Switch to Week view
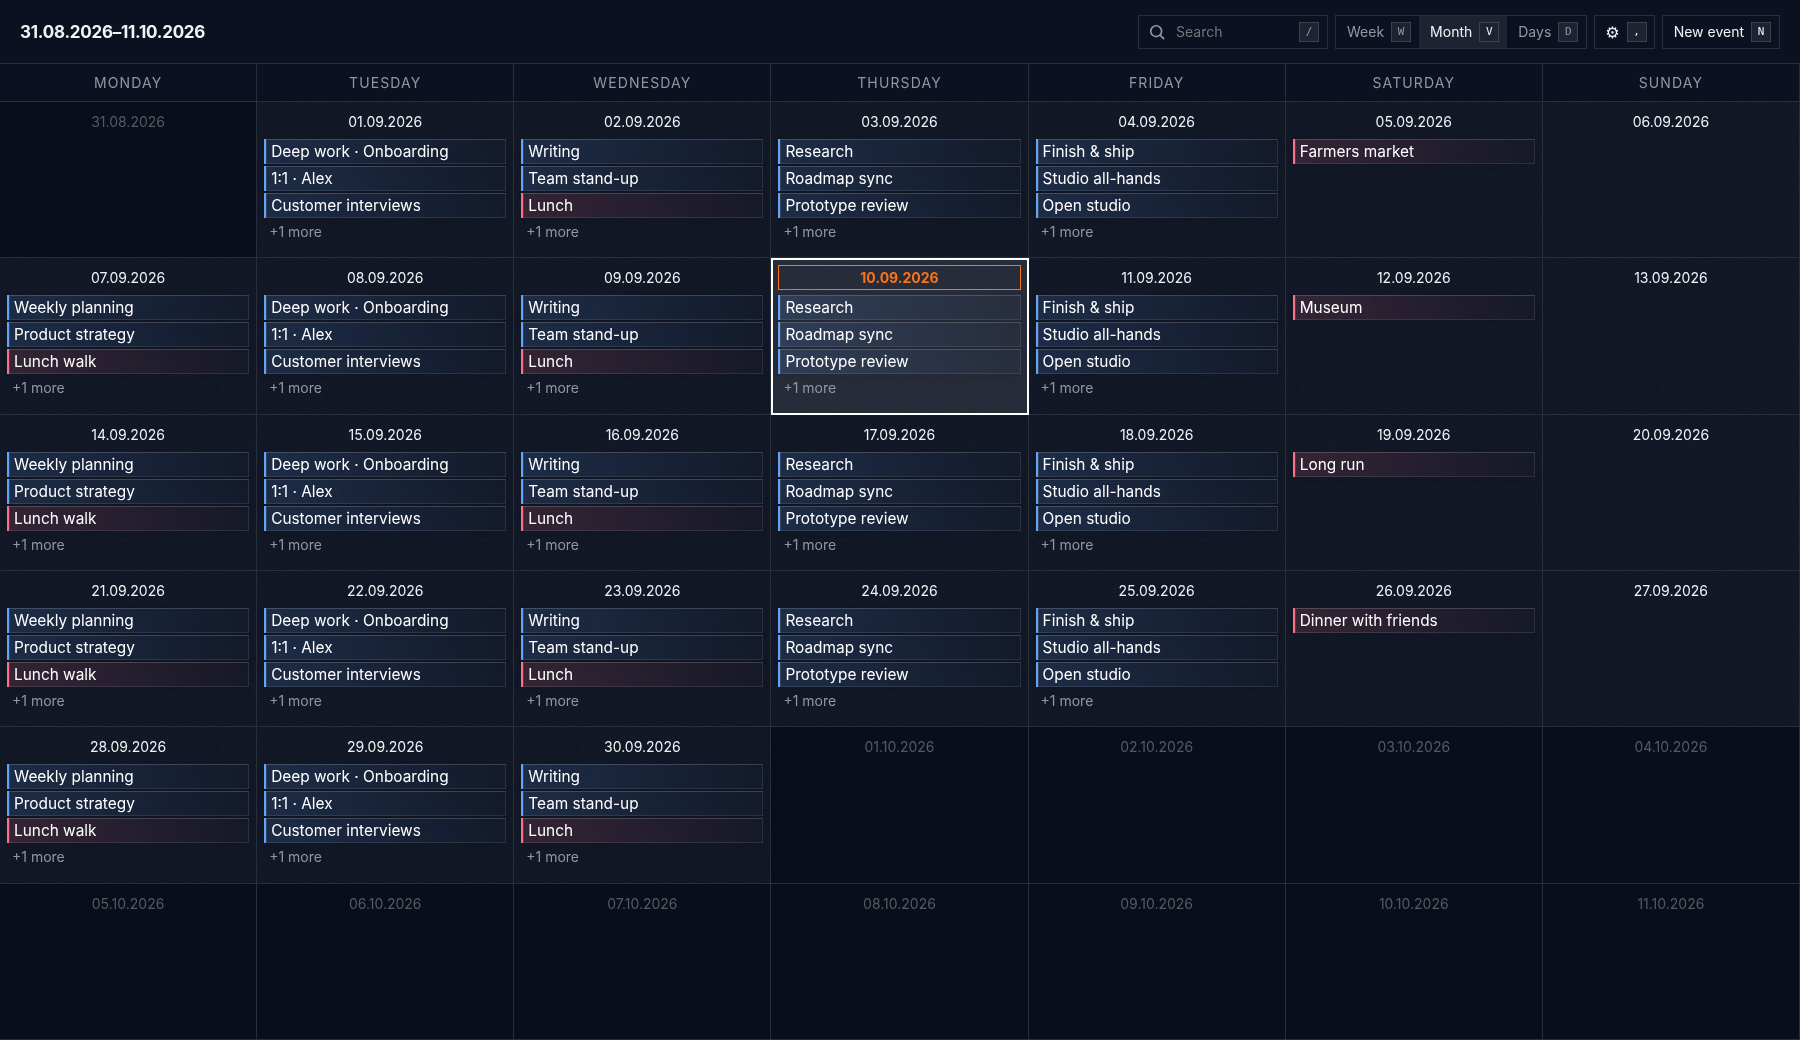The image size is (1800, 1040). (1377, 32)
